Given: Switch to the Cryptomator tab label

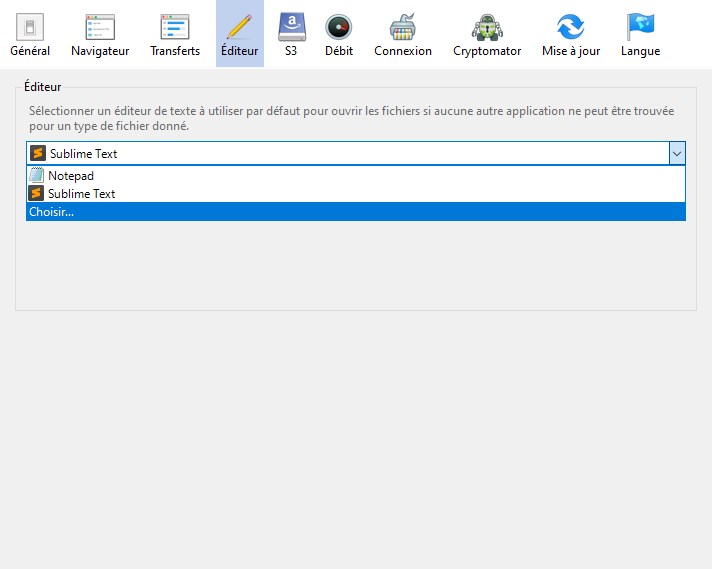Looking at the screenshot, I should tap(487, 51).
